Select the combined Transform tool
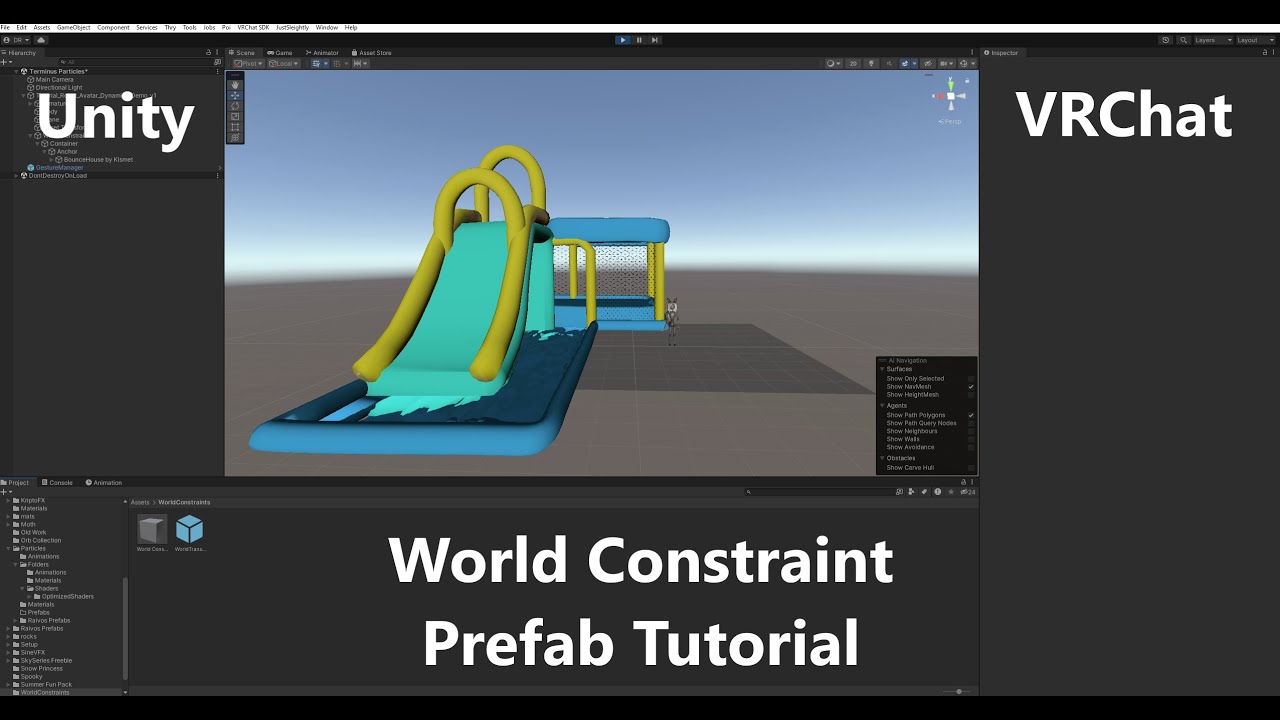This screenshot has width=1280, height=720. pos(235,138)
